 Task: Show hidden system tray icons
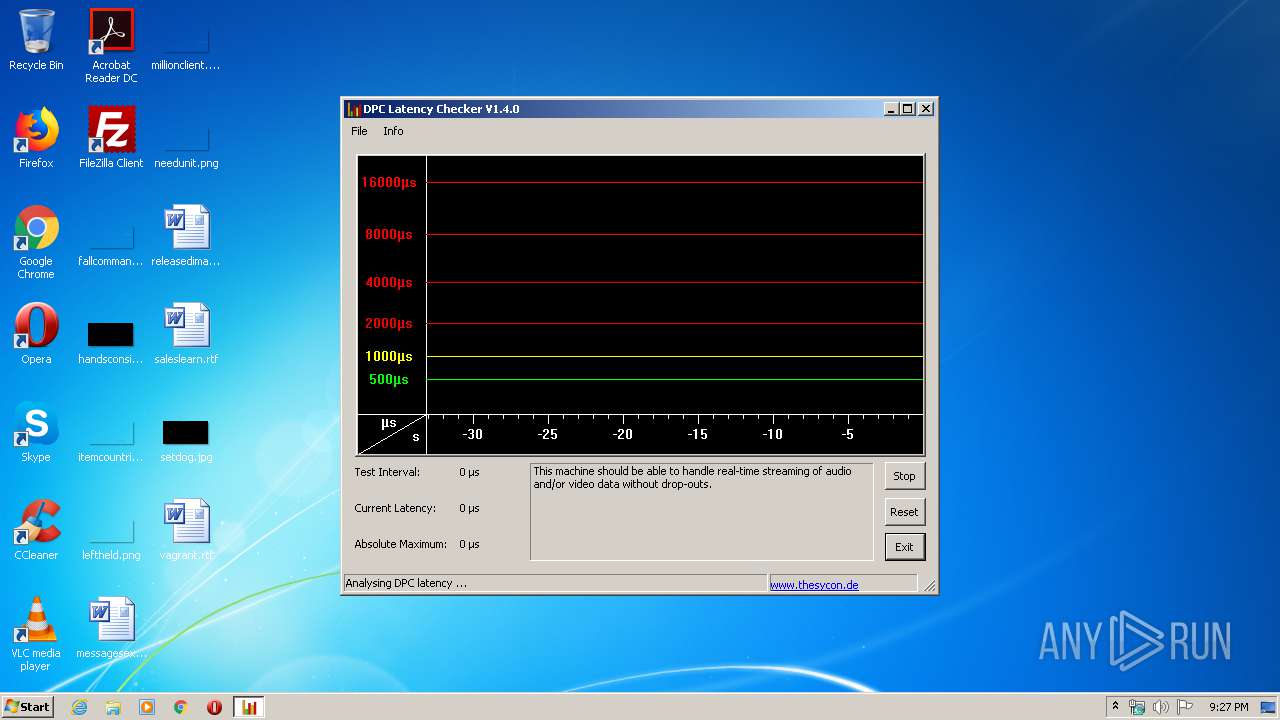click(1115, 707)
